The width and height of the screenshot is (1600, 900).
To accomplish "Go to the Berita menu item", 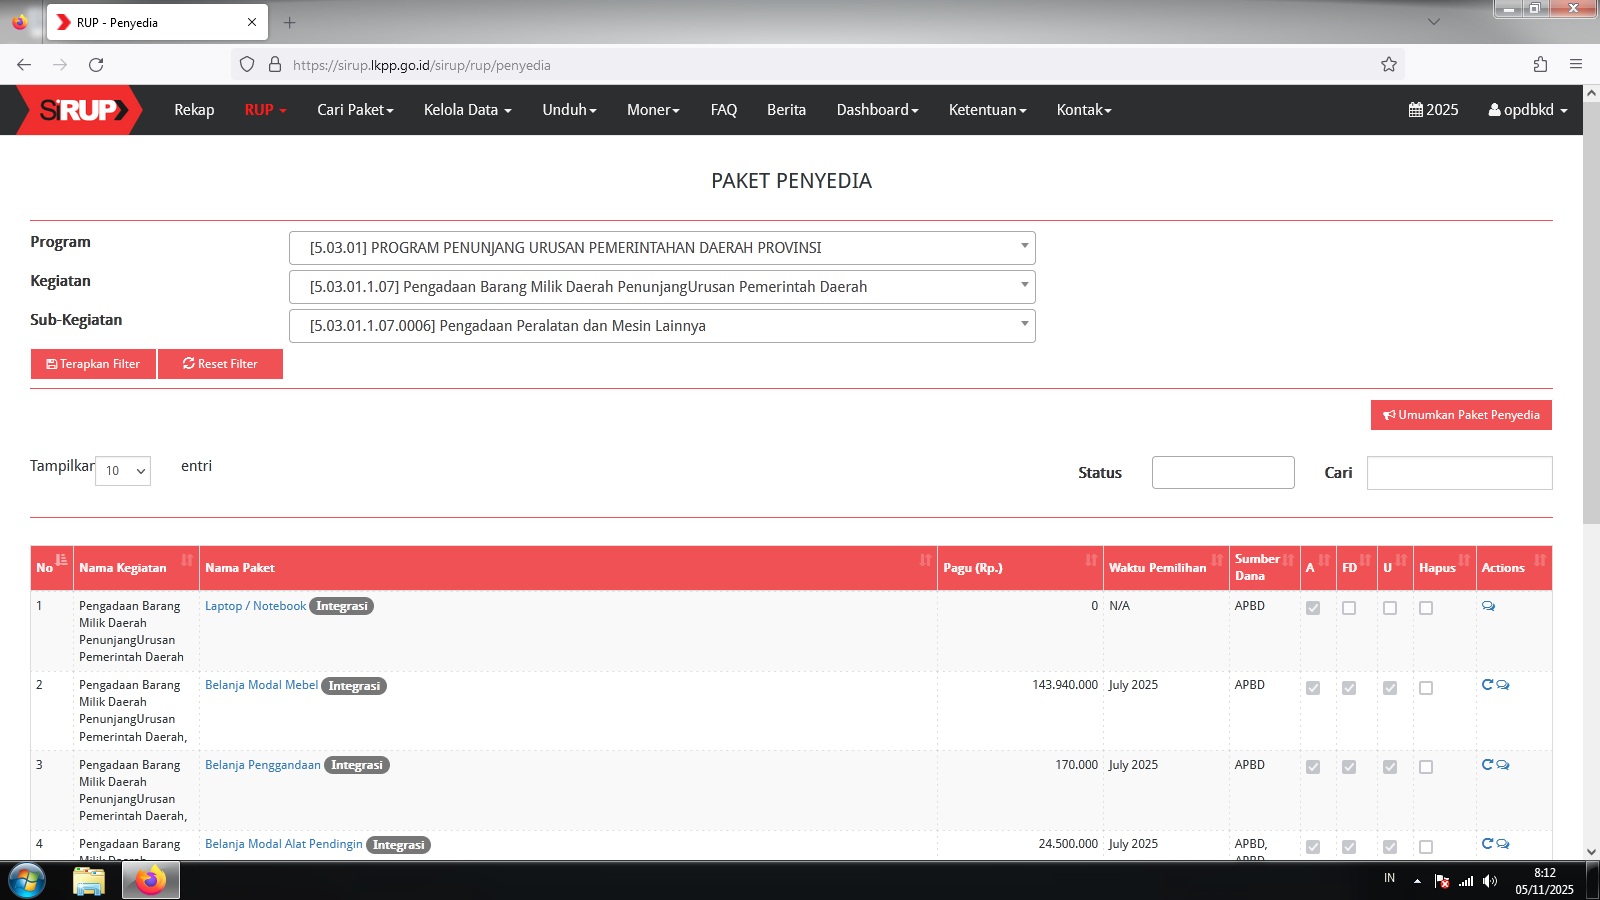I will (x=786, y=110).
